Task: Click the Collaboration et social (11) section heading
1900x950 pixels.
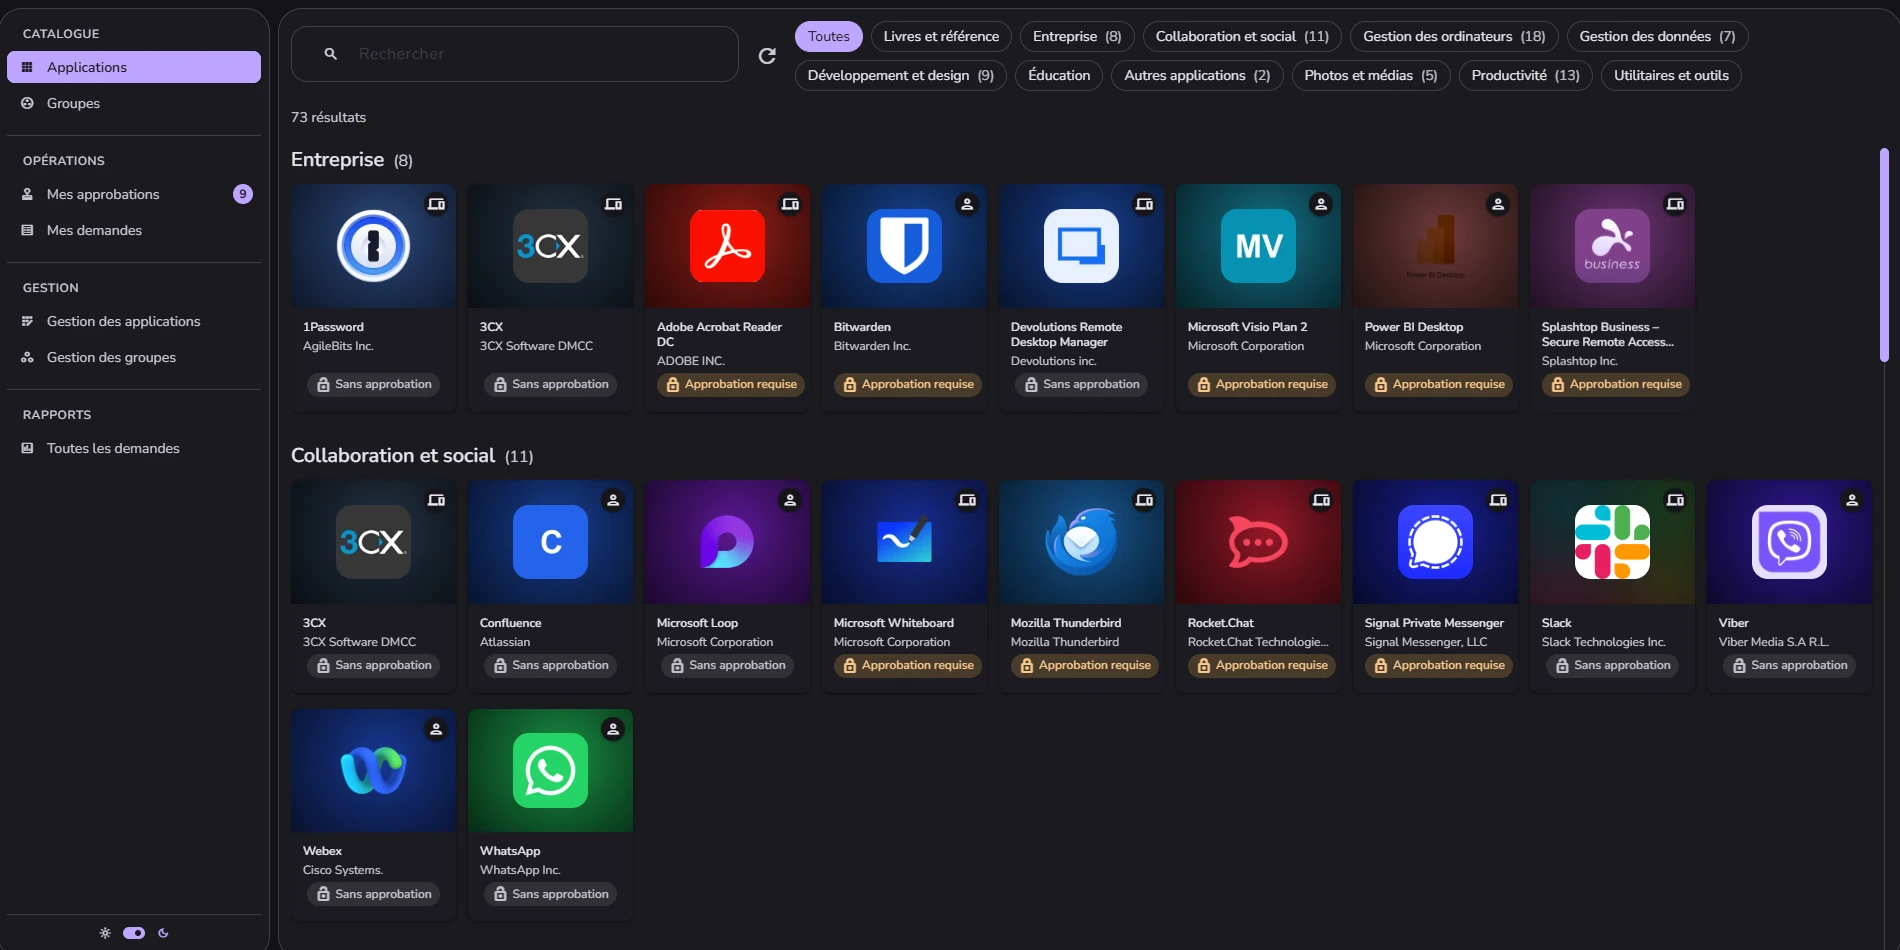Action: (412, 456)
